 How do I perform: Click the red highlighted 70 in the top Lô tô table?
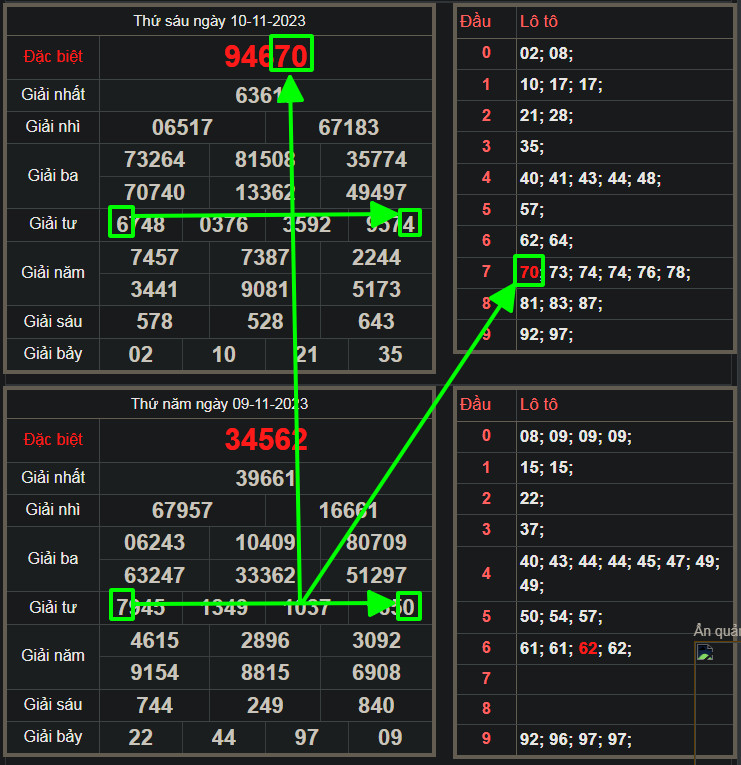click(x=530, y=272)
